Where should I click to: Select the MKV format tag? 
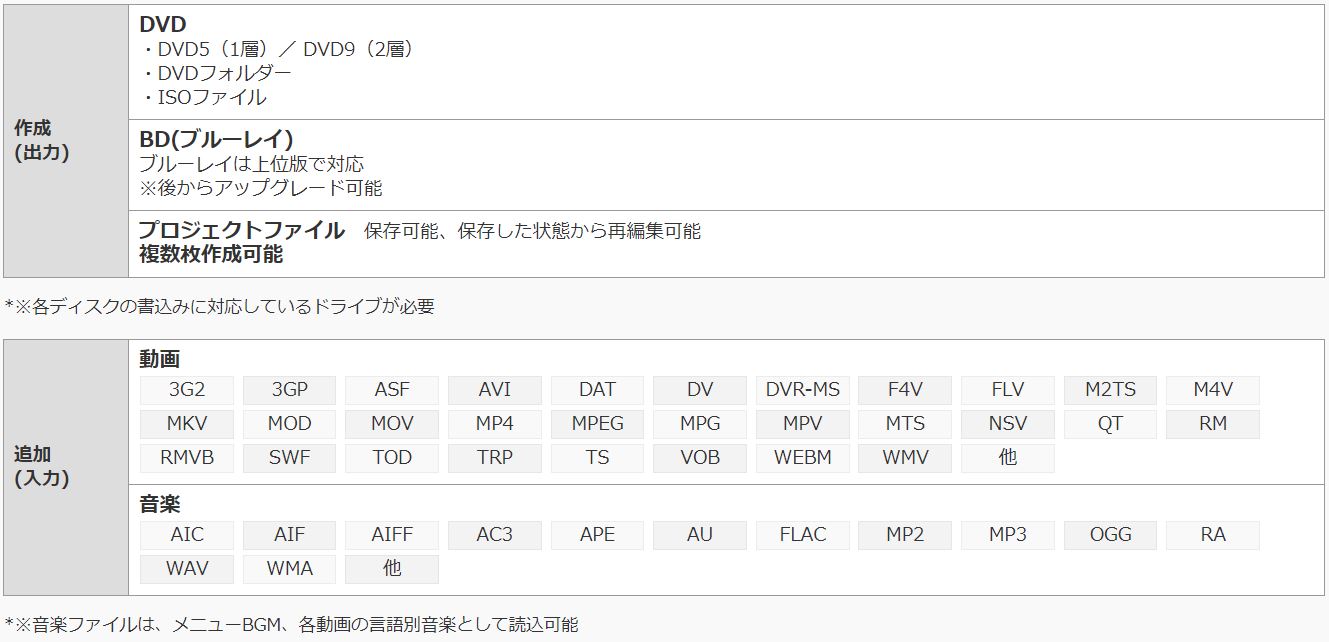point(187,424)
